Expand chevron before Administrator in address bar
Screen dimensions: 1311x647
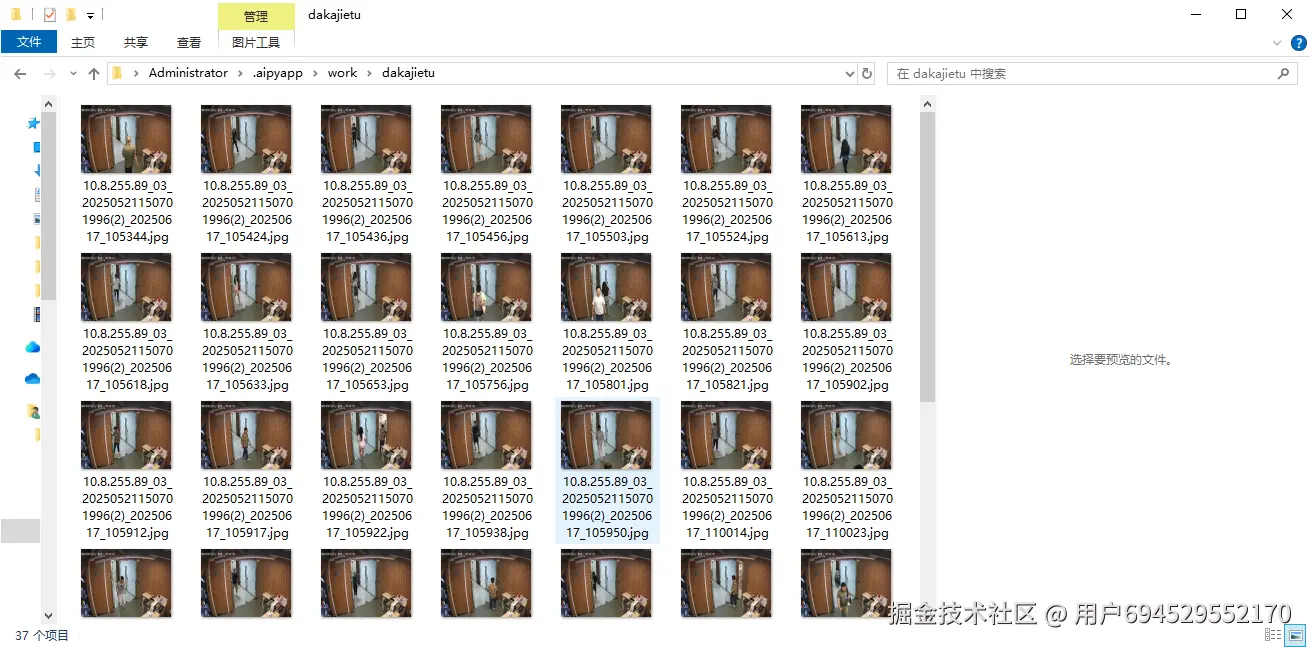point(138,73)
